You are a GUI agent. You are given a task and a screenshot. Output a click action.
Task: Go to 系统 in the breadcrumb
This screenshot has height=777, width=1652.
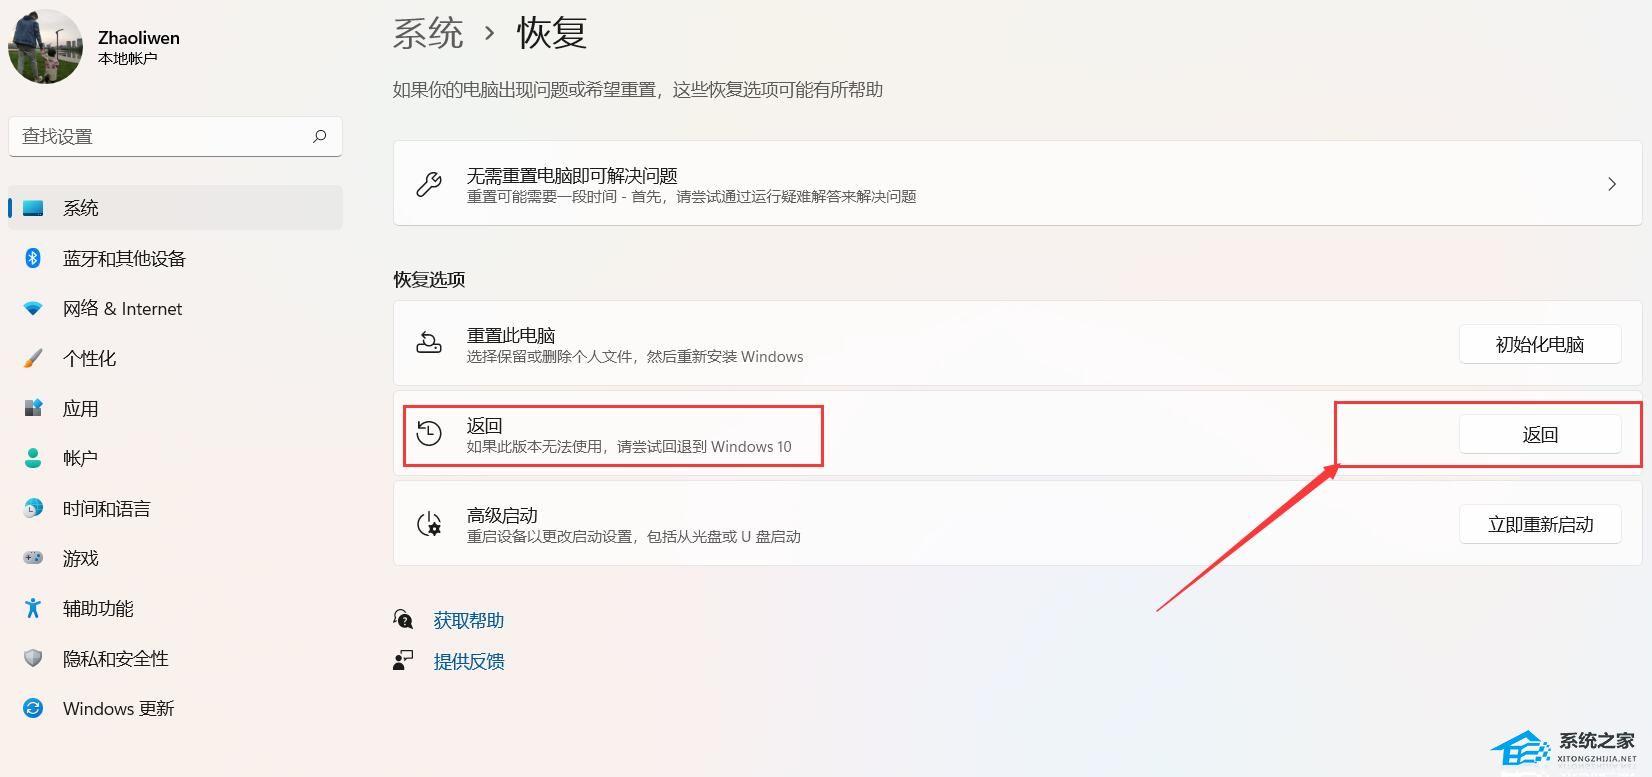[x=428, y=33]
